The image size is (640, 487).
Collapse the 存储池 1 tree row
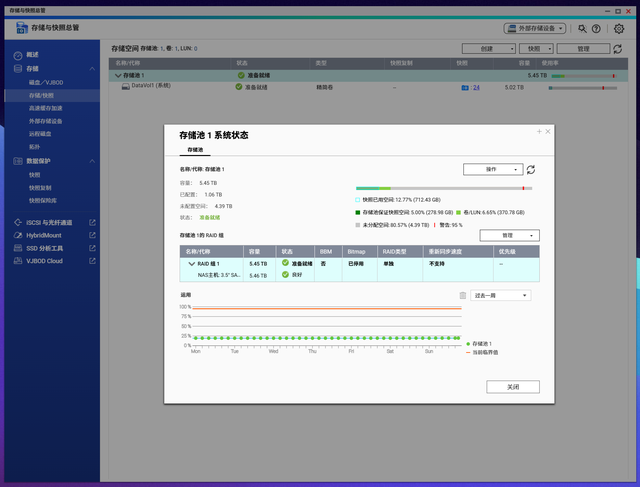(x=118, y=76)
